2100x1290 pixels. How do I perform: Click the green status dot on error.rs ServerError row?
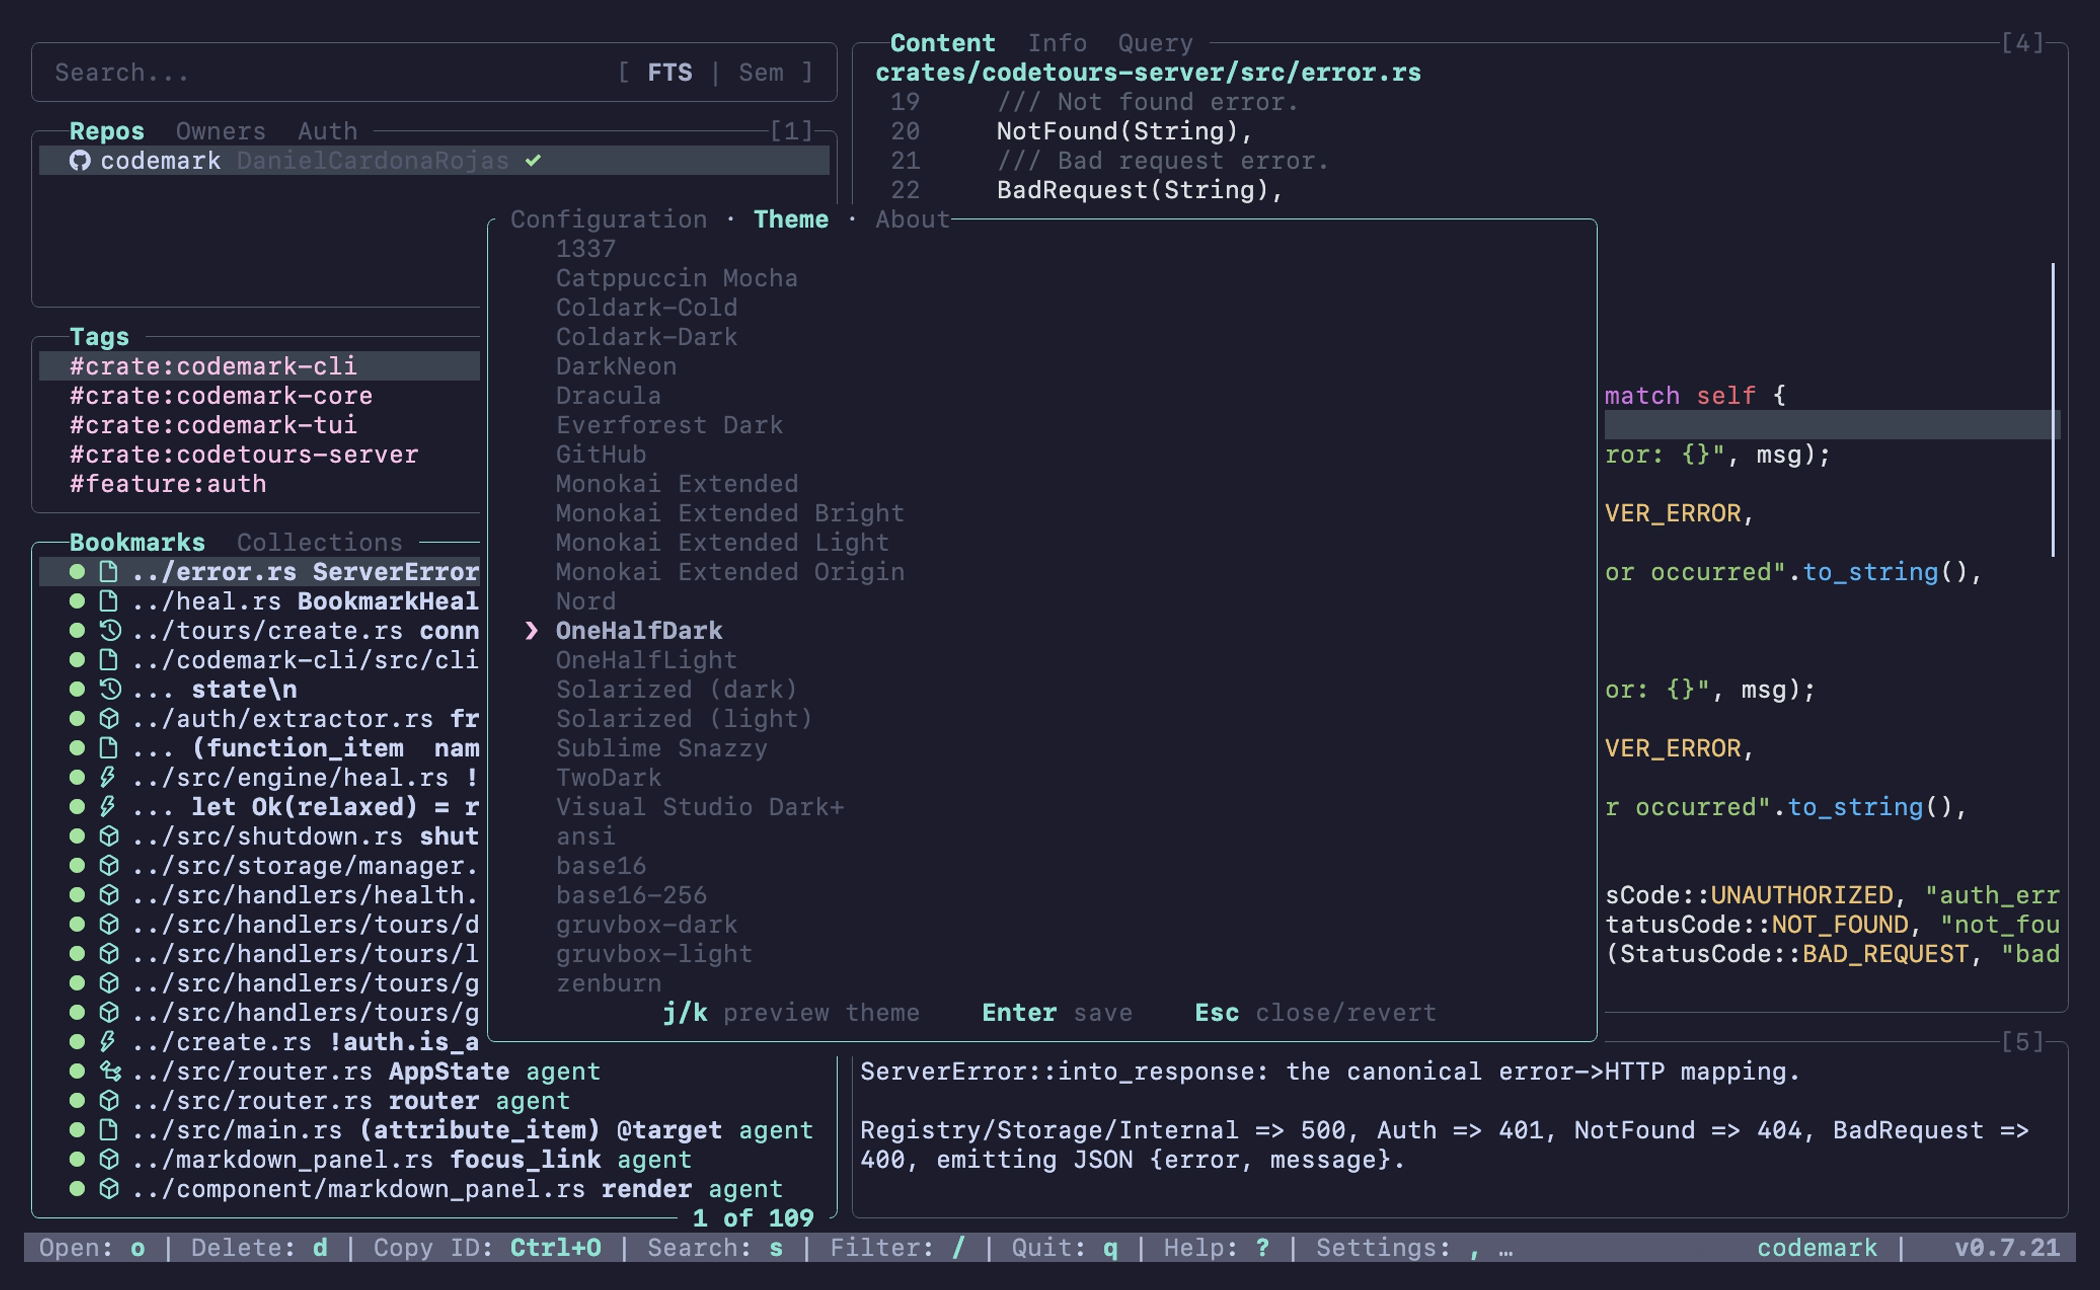pyautogui.click(x=77, y=572)
